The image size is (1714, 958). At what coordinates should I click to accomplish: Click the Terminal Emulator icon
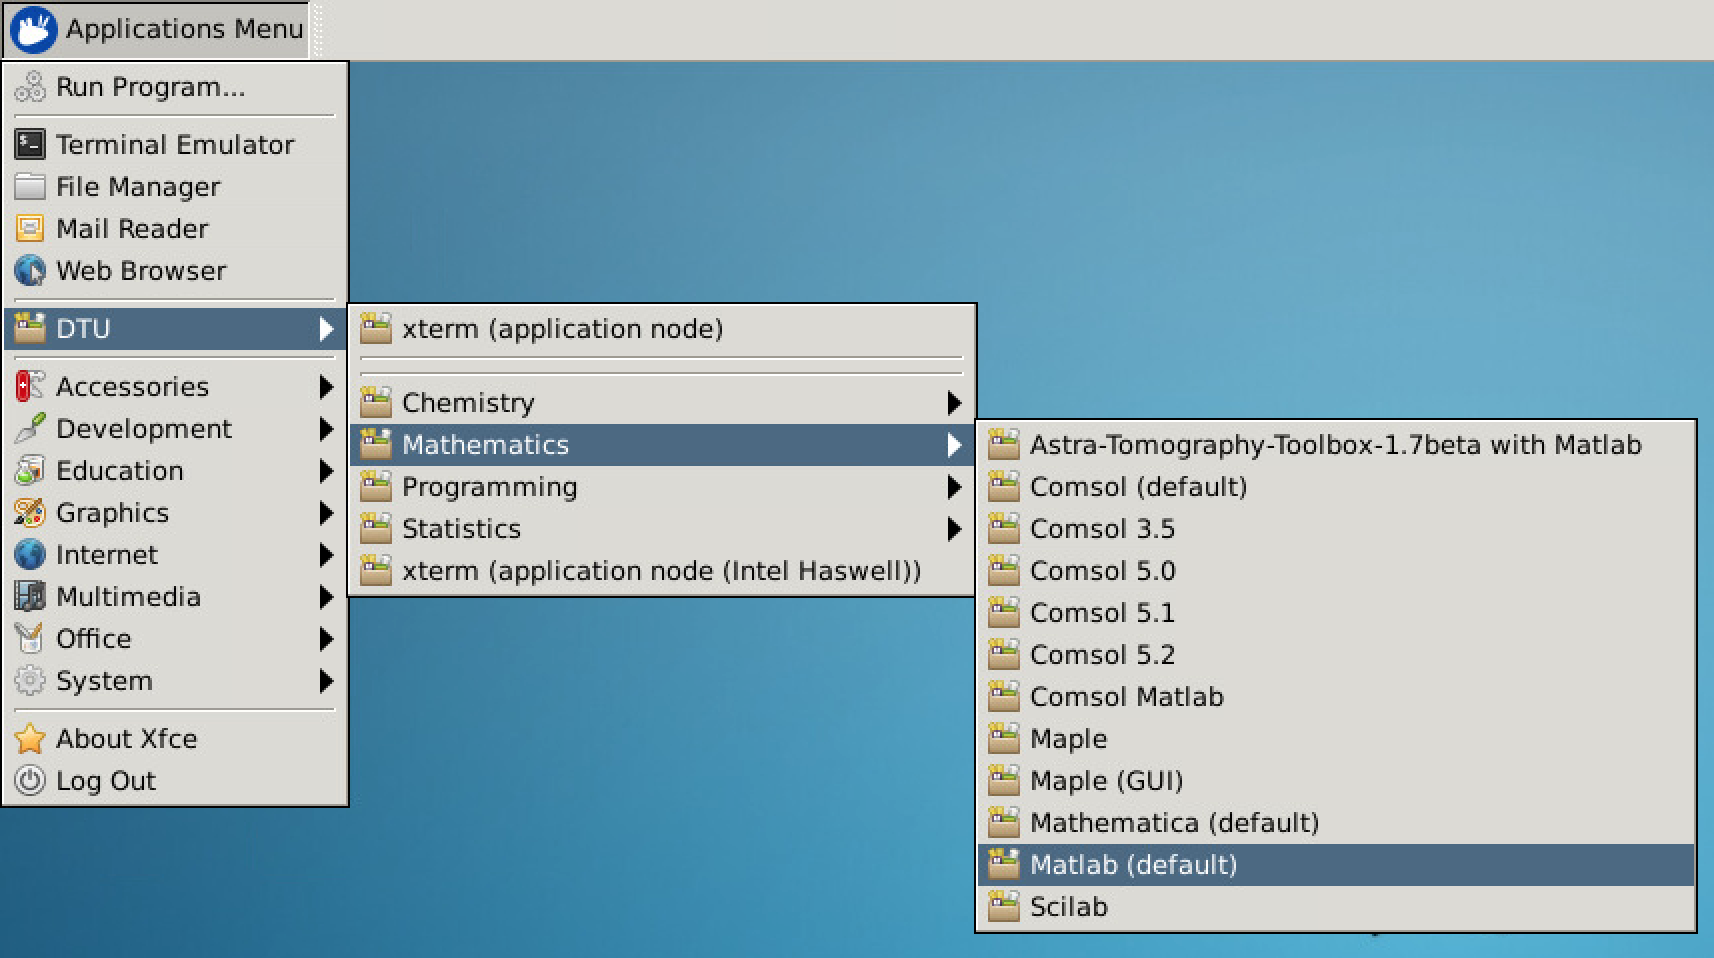[x=30, y=145]
